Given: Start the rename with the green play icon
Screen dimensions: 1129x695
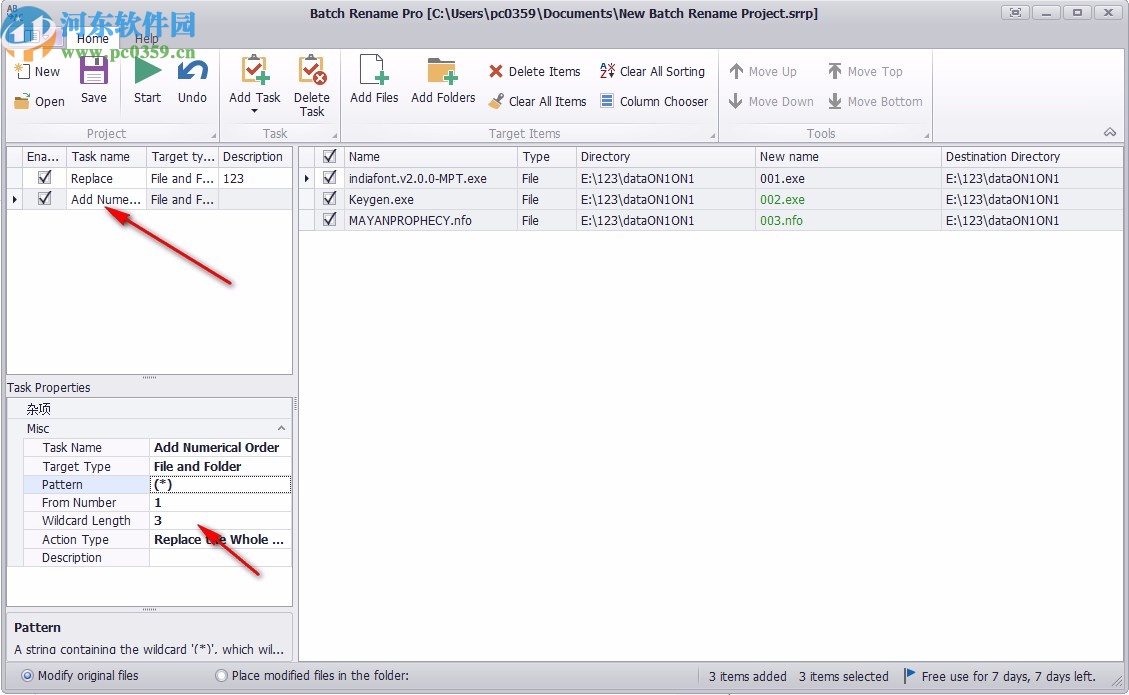Looking at the screenshot, I should tap(148, 71).
